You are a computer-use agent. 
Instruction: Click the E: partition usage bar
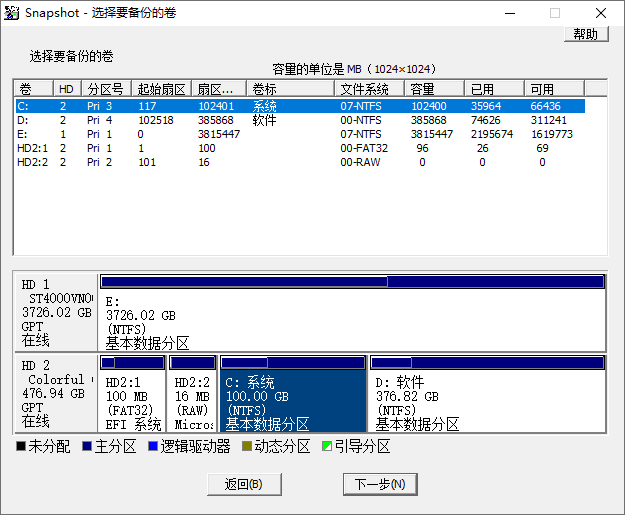[352, 281]
